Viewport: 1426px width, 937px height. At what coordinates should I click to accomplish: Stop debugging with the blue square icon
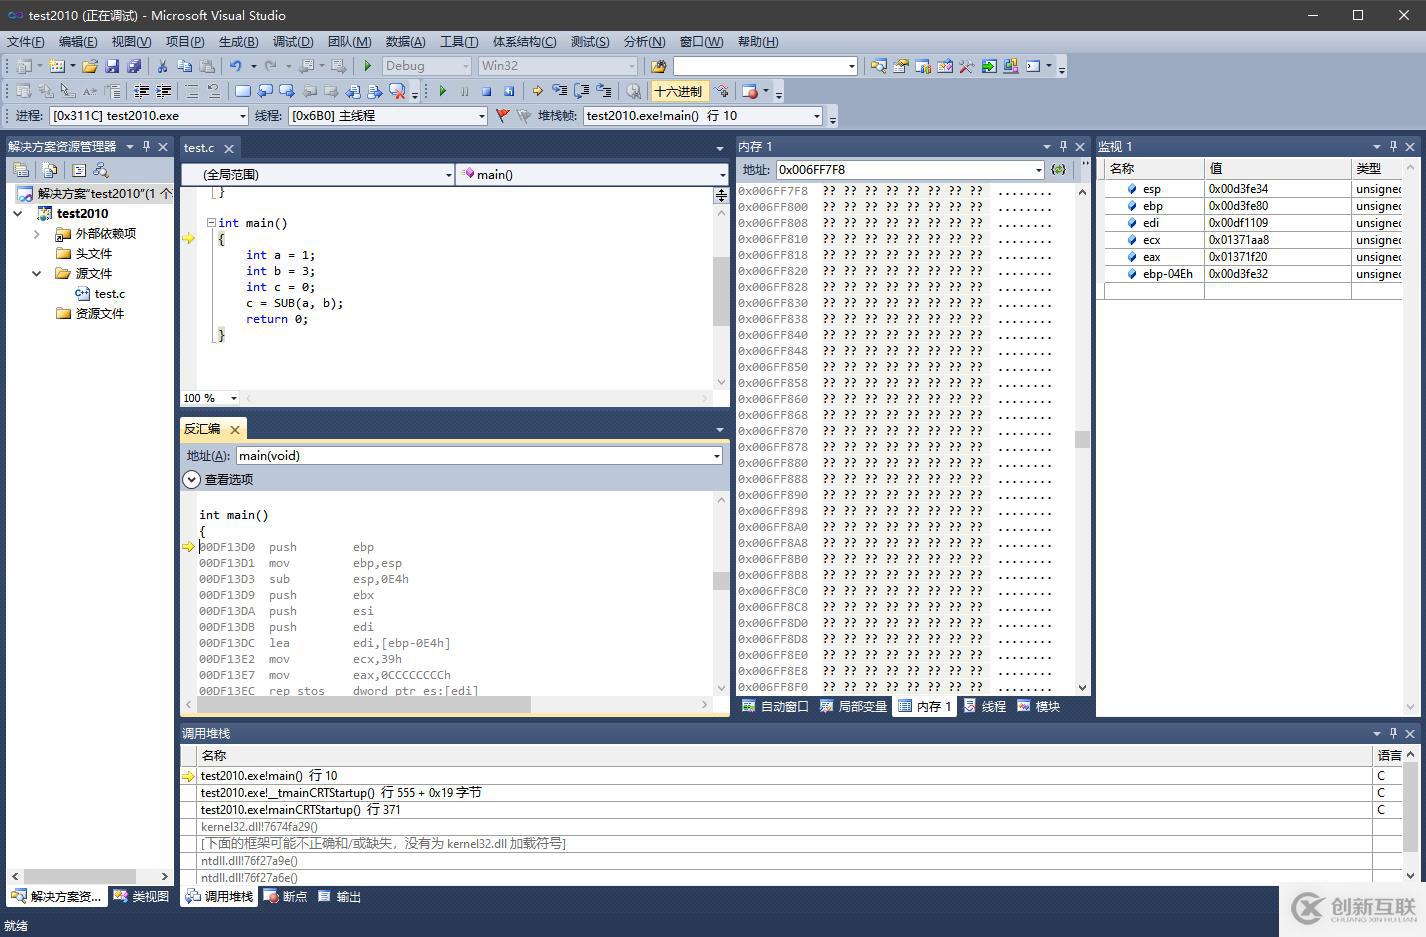point(486,91)
